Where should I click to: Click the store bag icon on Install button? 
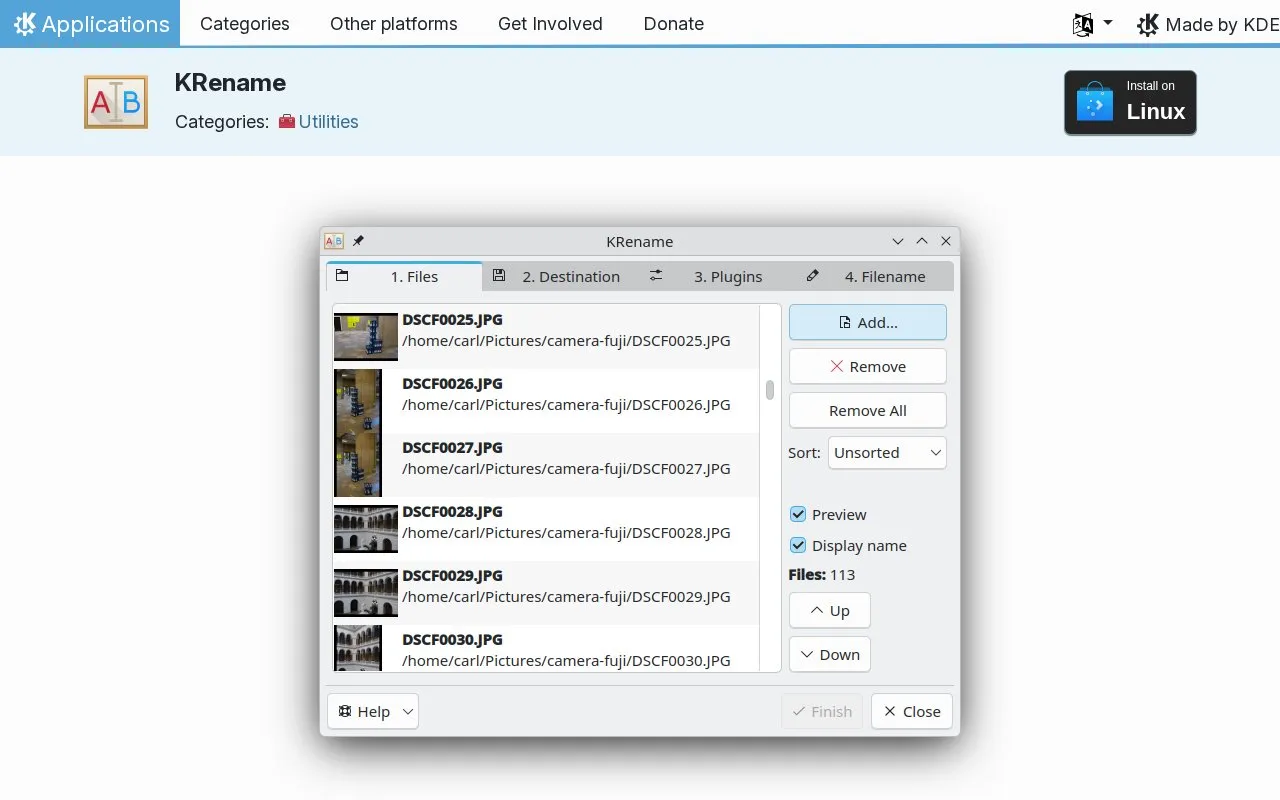pyautogui.click(x=1094, y=102)
